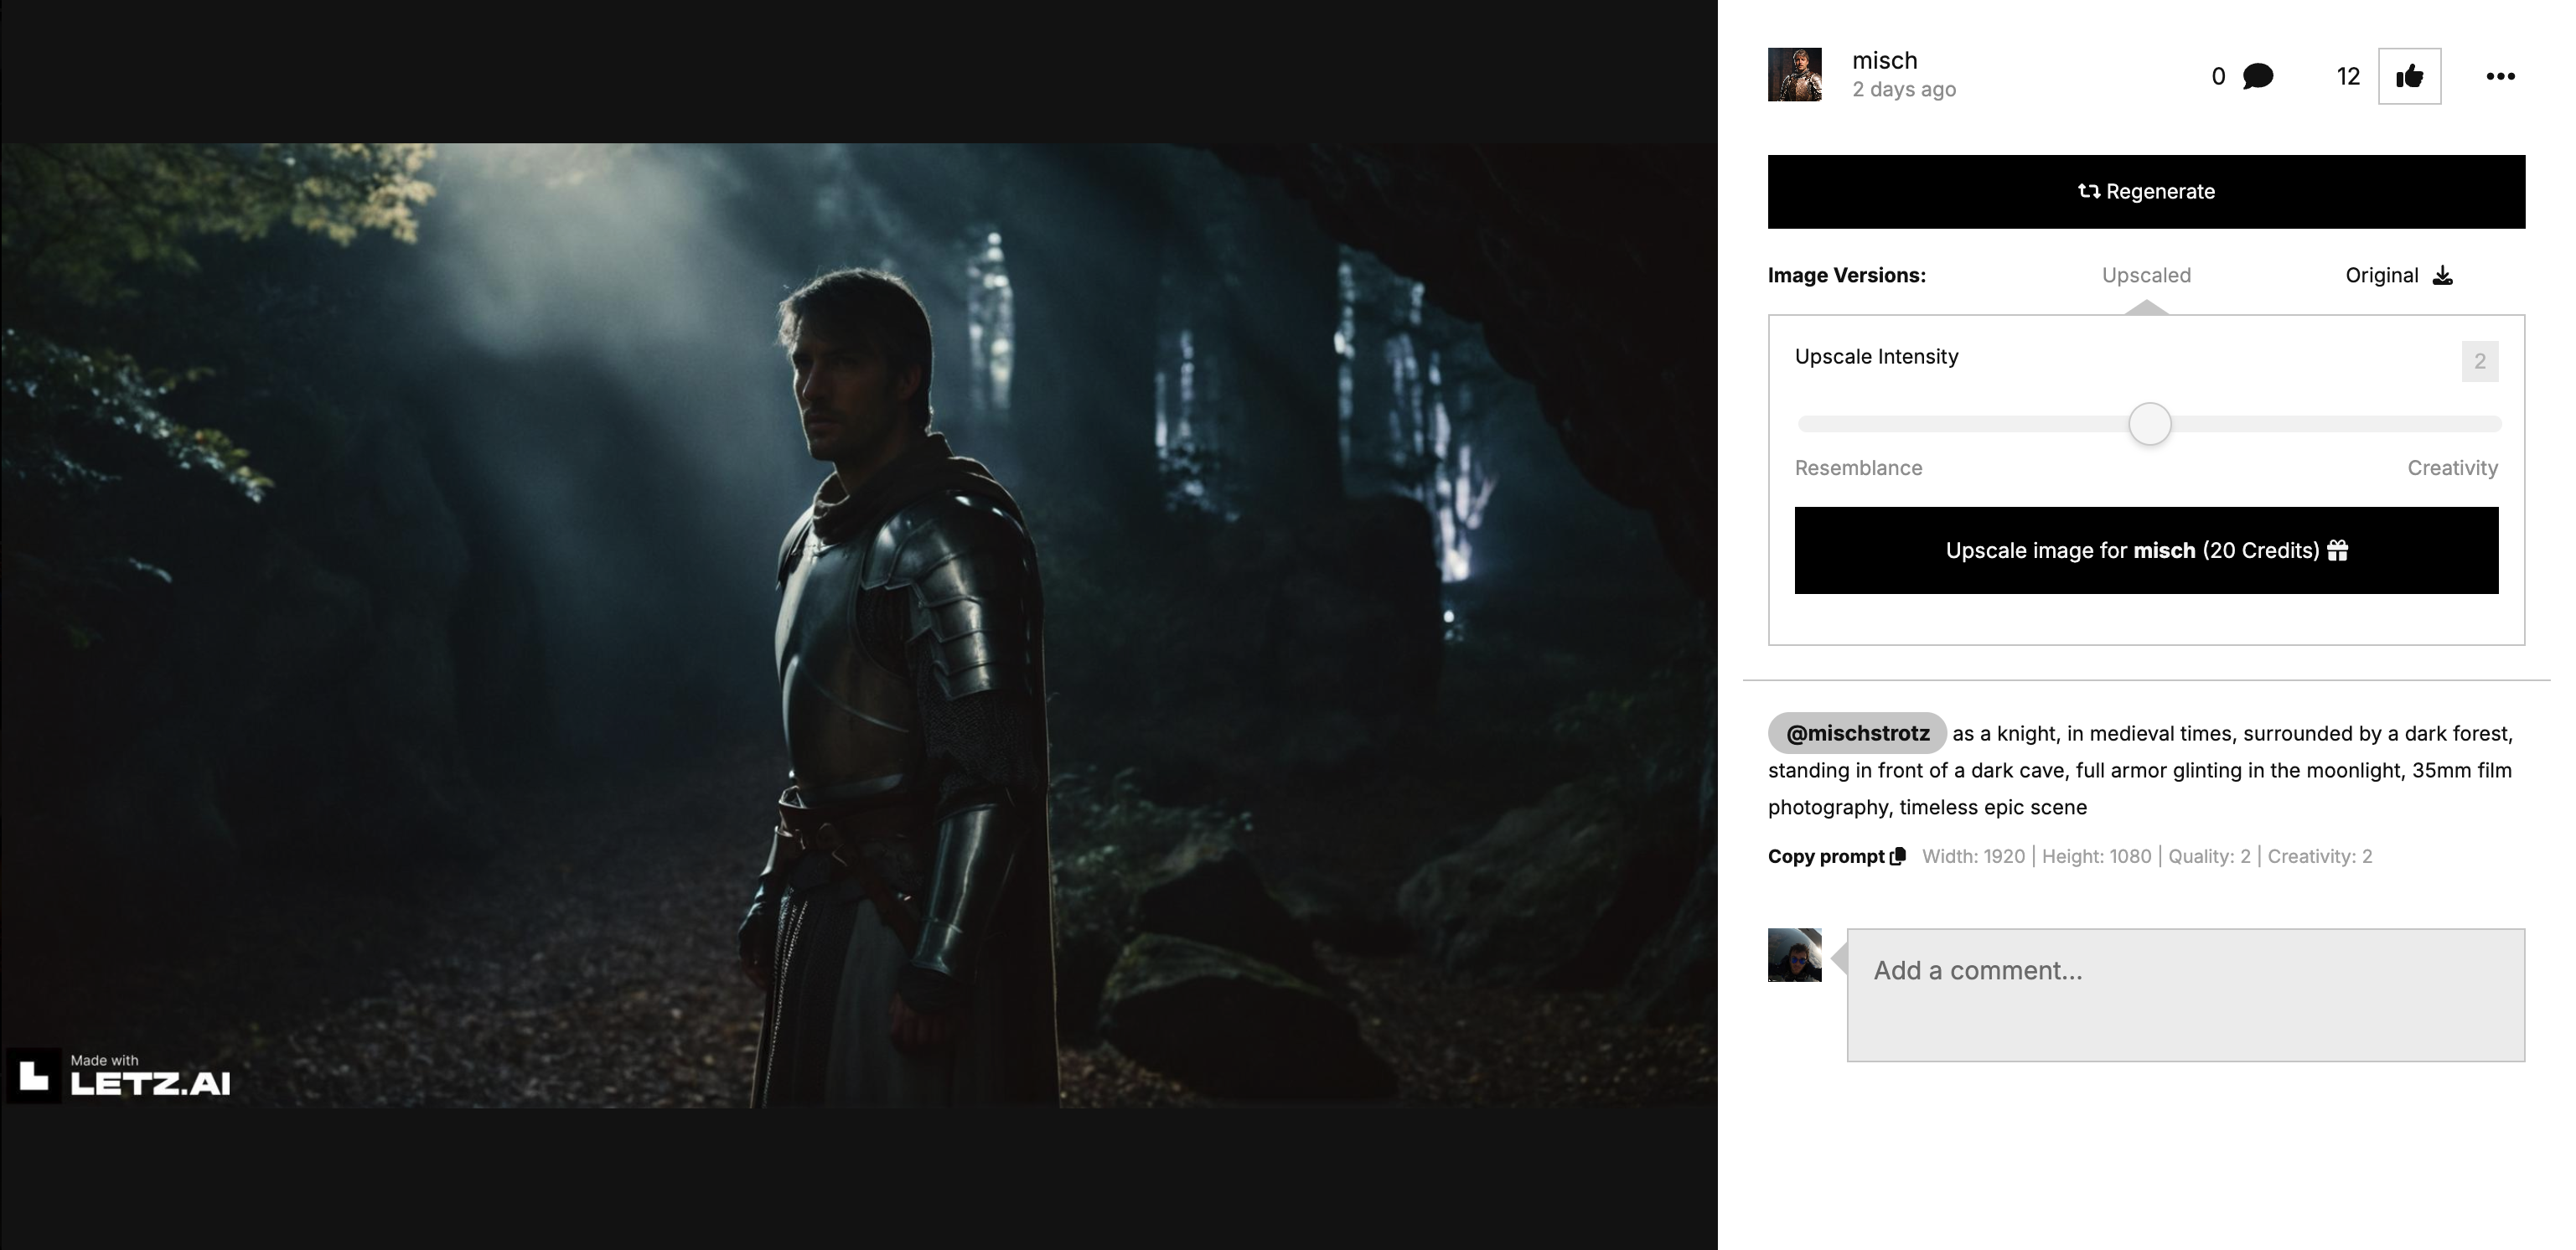2576x1250 pixels.
Task: Click the LETZ.AI logo watermark
Action: click(120, 1075)
